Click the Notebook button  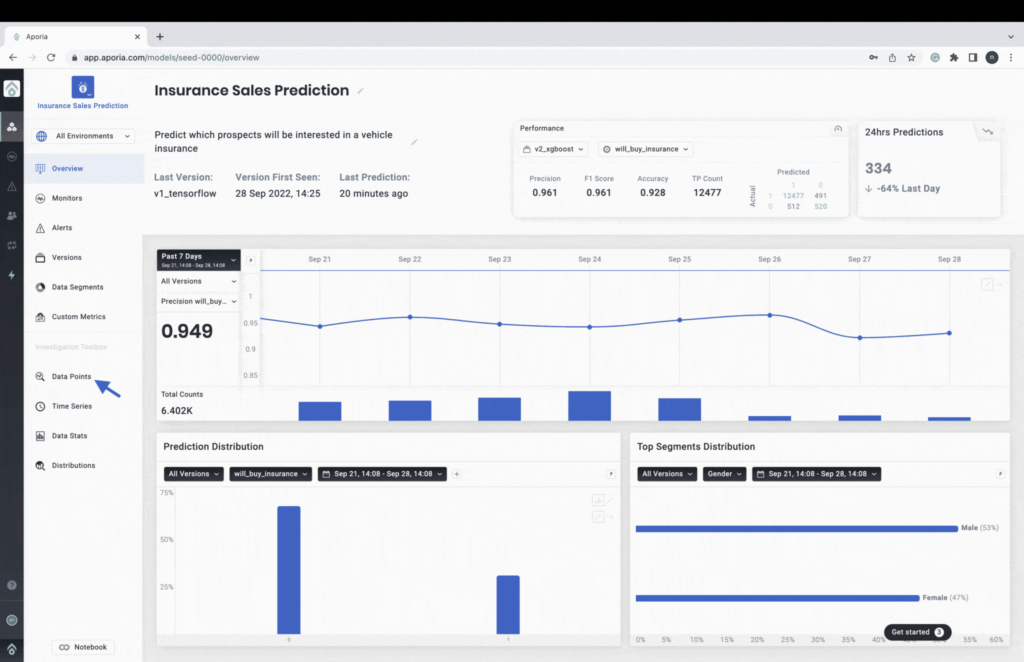83,647
